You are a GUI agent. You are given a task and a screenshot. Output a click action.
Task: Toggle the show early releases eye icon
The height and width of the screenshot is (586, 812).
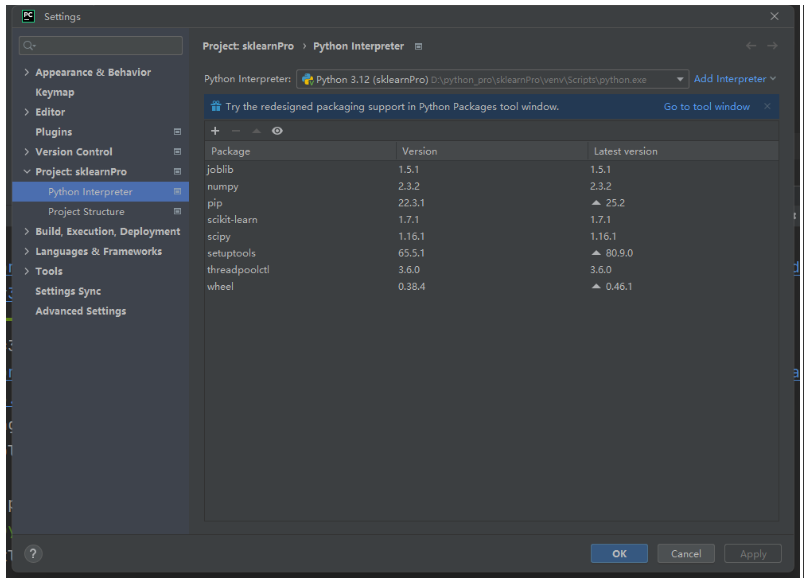278,131
